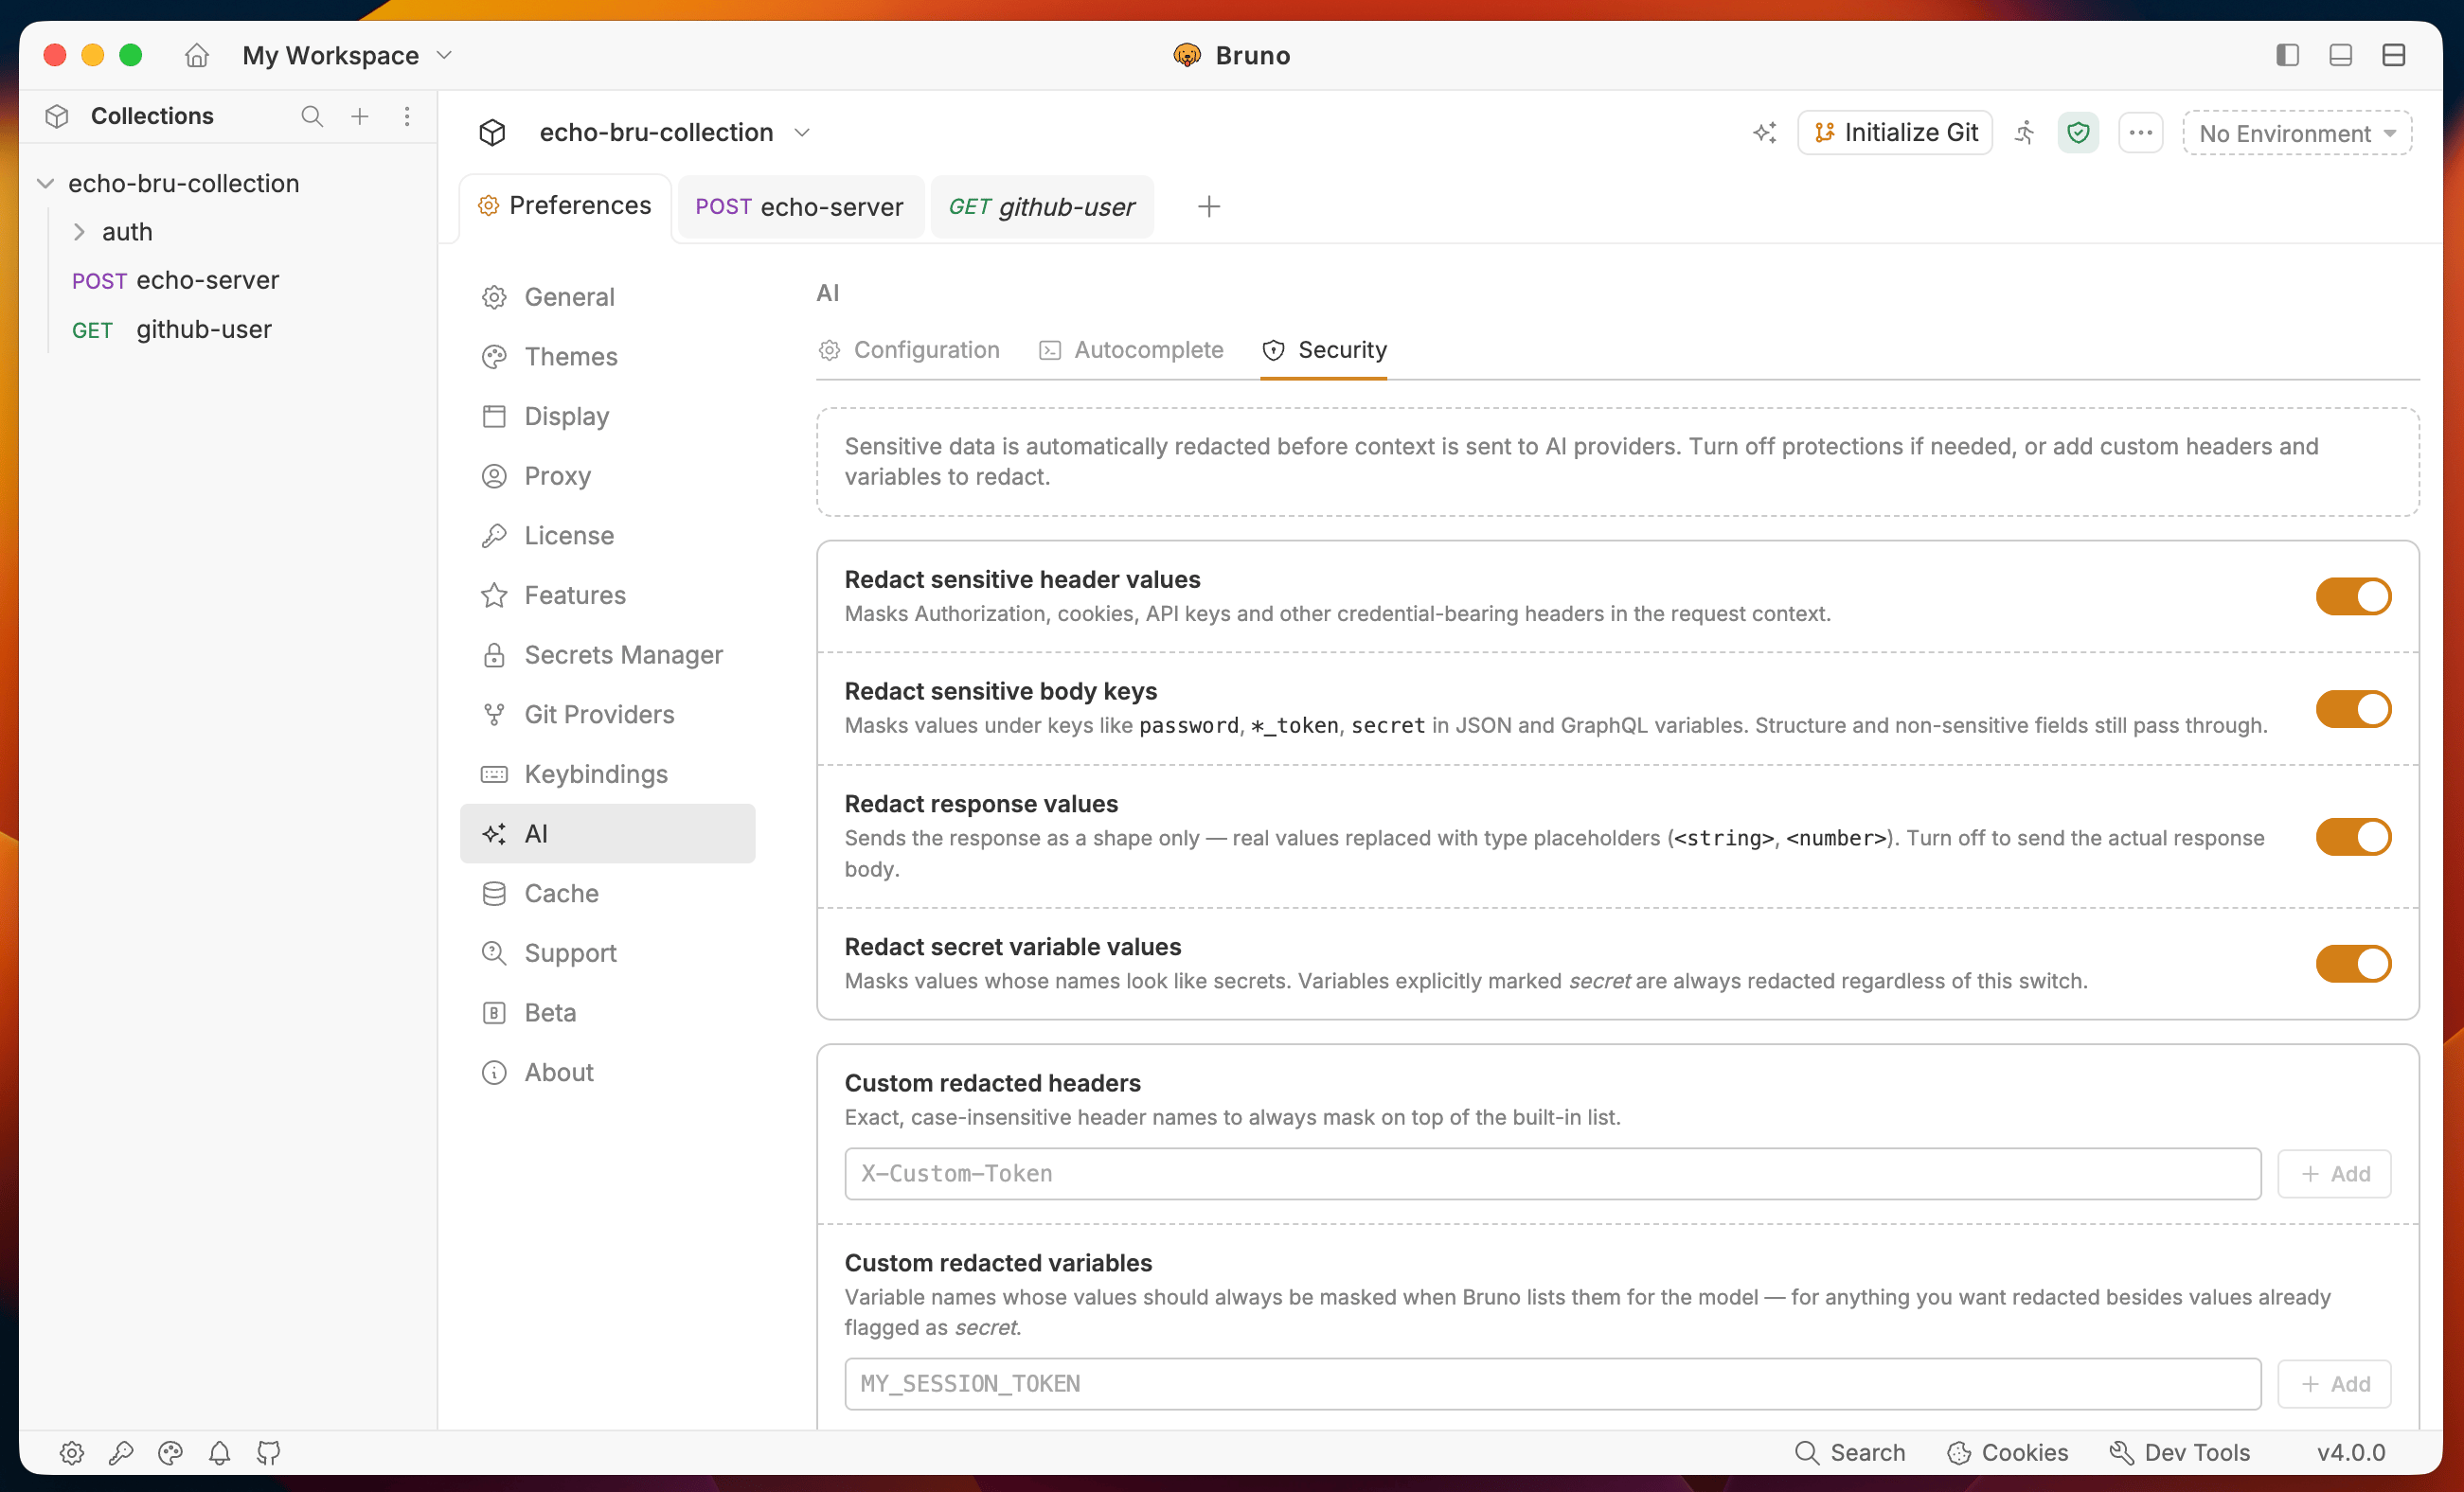Open Themes preferences
Screen dimensions: 2464x1492
[608, 357]
